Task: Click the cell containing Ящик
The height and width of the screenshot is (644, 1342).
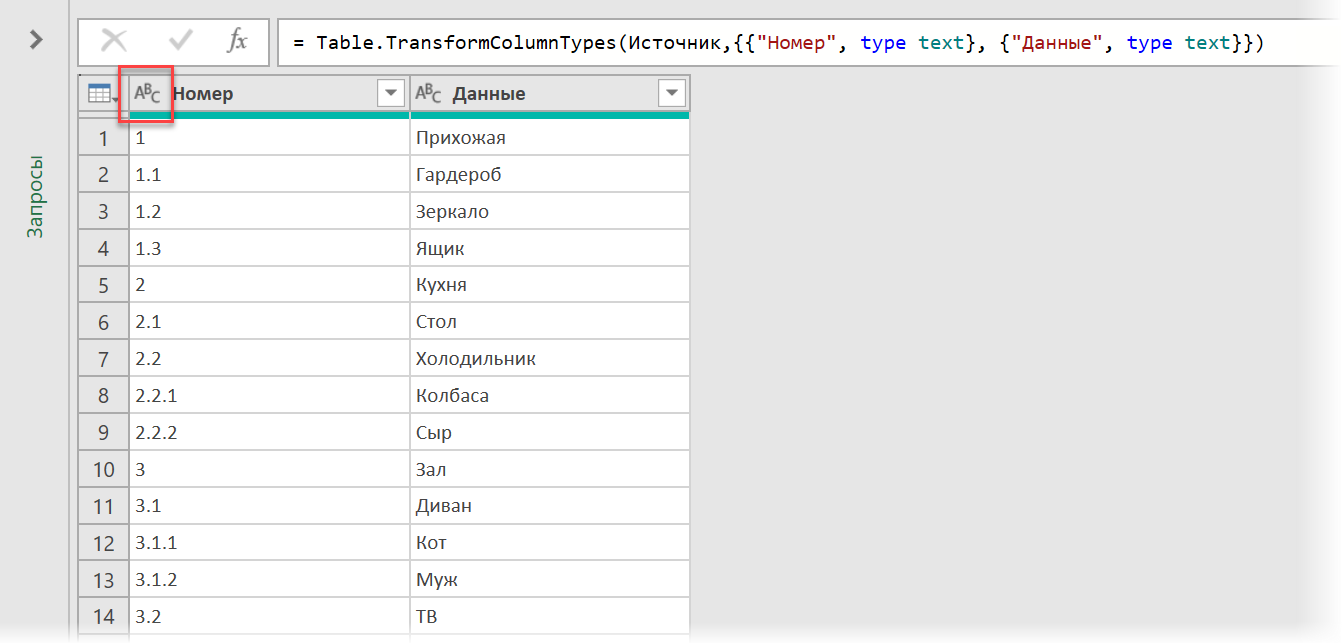Action: [550, 248]
